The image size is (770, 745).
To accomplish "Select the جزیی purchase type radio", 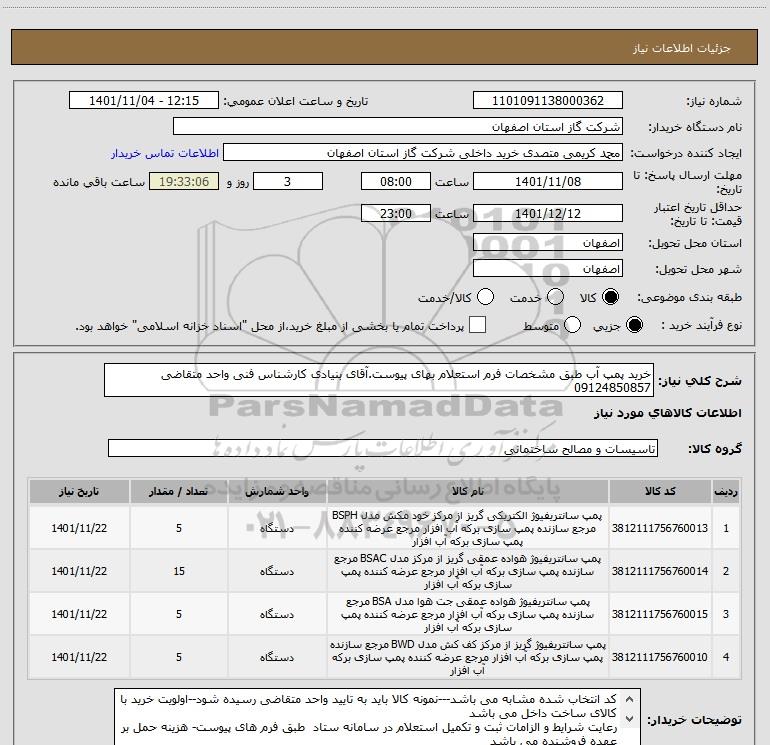I will 634,325.
